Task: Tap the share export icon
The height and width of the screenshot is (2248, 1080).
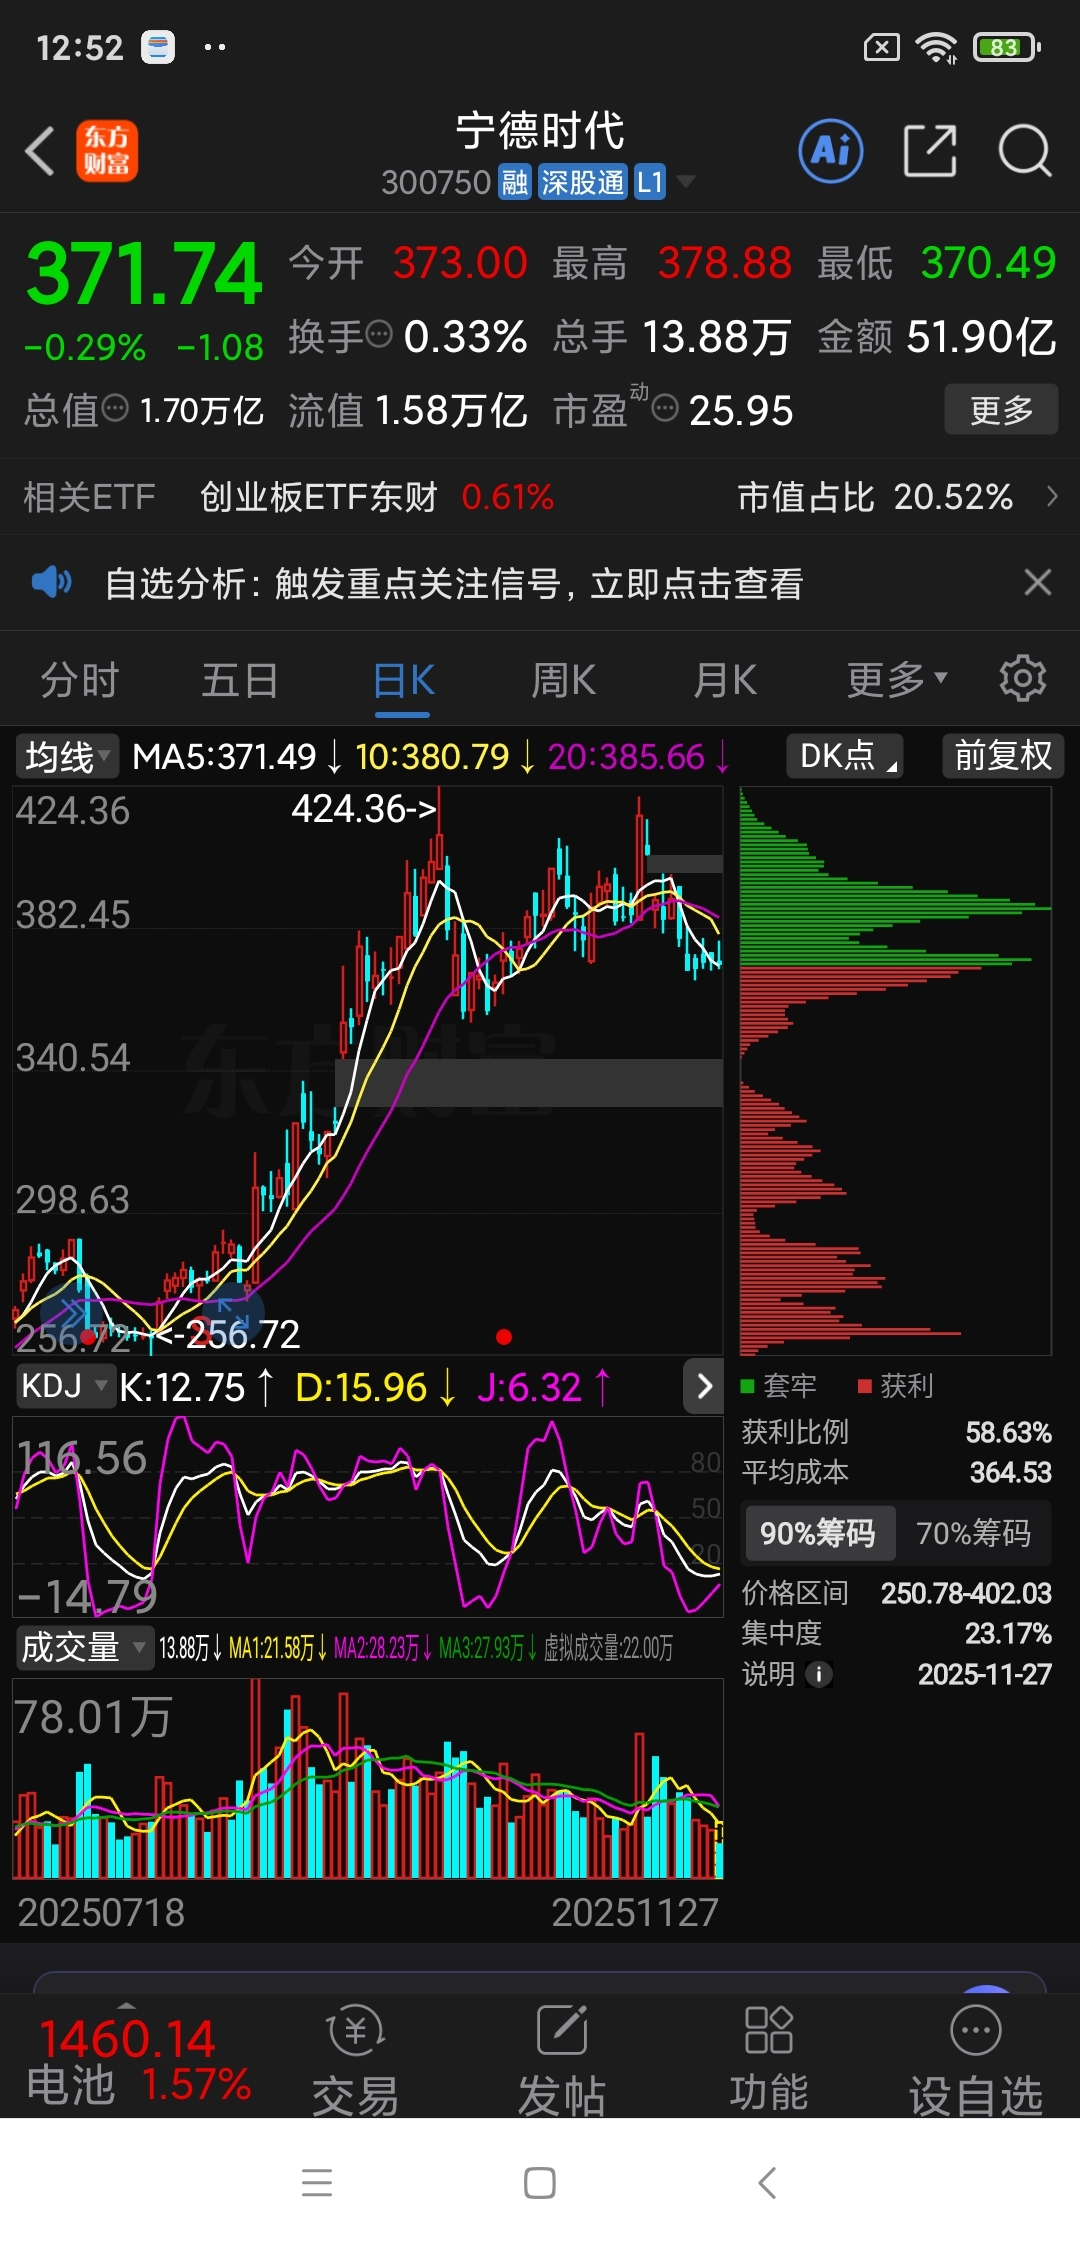Action: click(x=930, y=151)
